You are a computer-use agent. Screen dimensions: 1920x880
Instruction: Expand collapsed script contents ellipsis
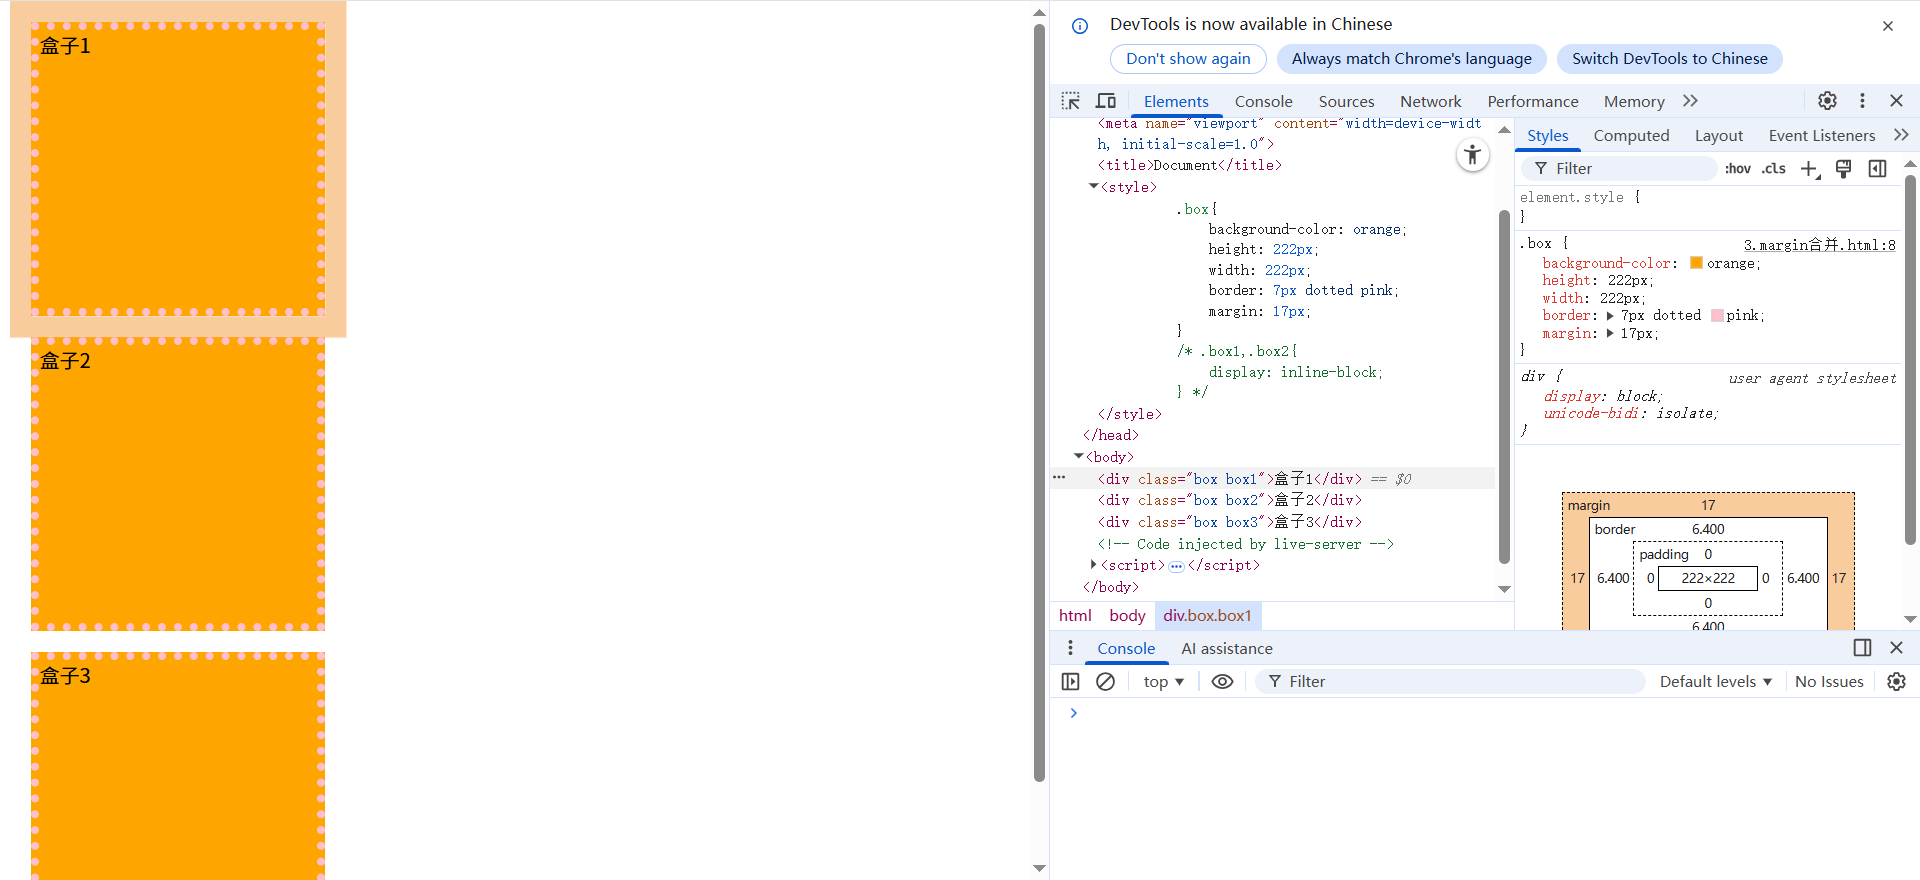pos(1176,566)
